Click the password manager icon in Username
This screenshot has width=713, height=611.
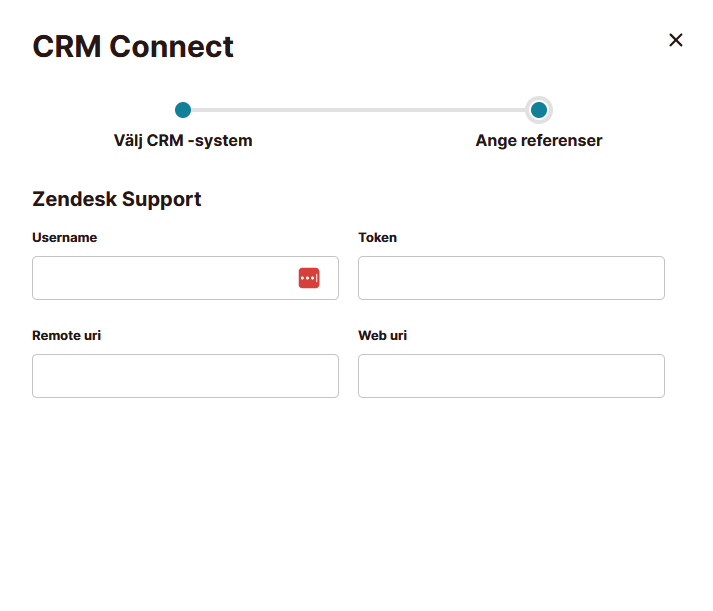[309, 278]
